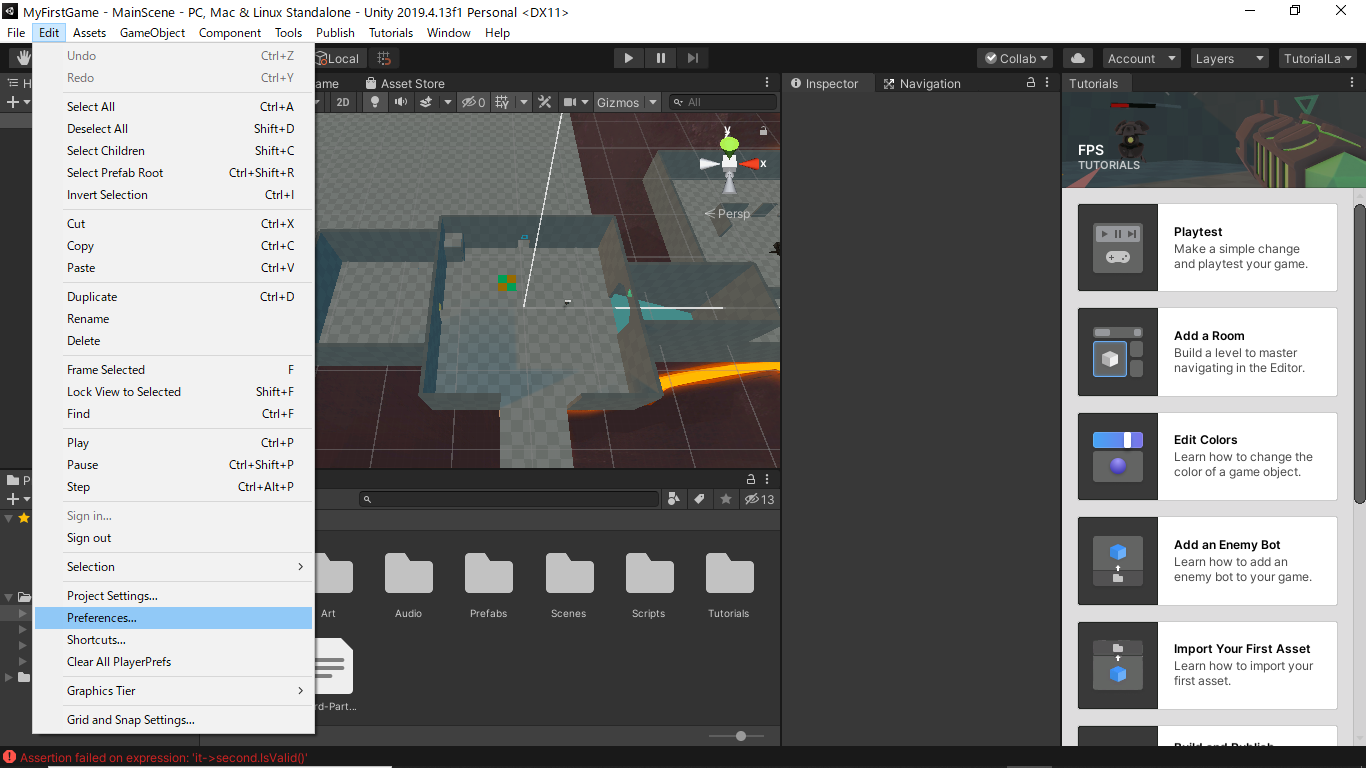1366x768 pixels.
Task: Open the Playtest tutorial card
Action: pyautogui.click(x=1207, y=248)
